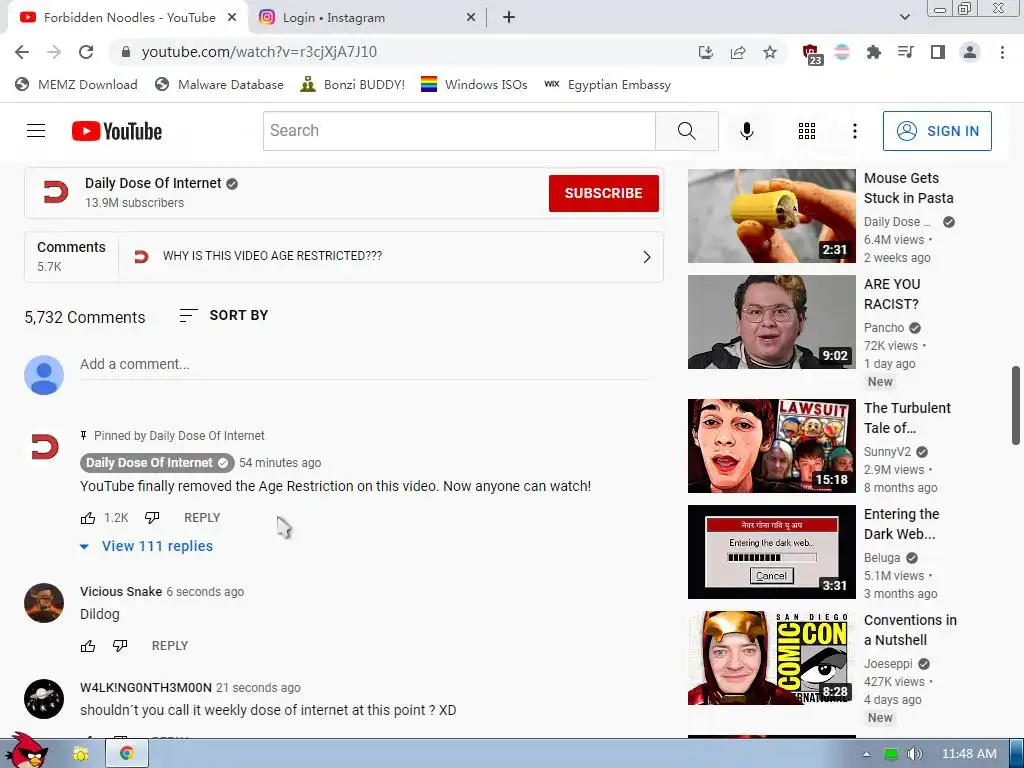1024x768 pixels.
Task: Open the YouTube hamburger guide menu
Action: tap(36, 131)
